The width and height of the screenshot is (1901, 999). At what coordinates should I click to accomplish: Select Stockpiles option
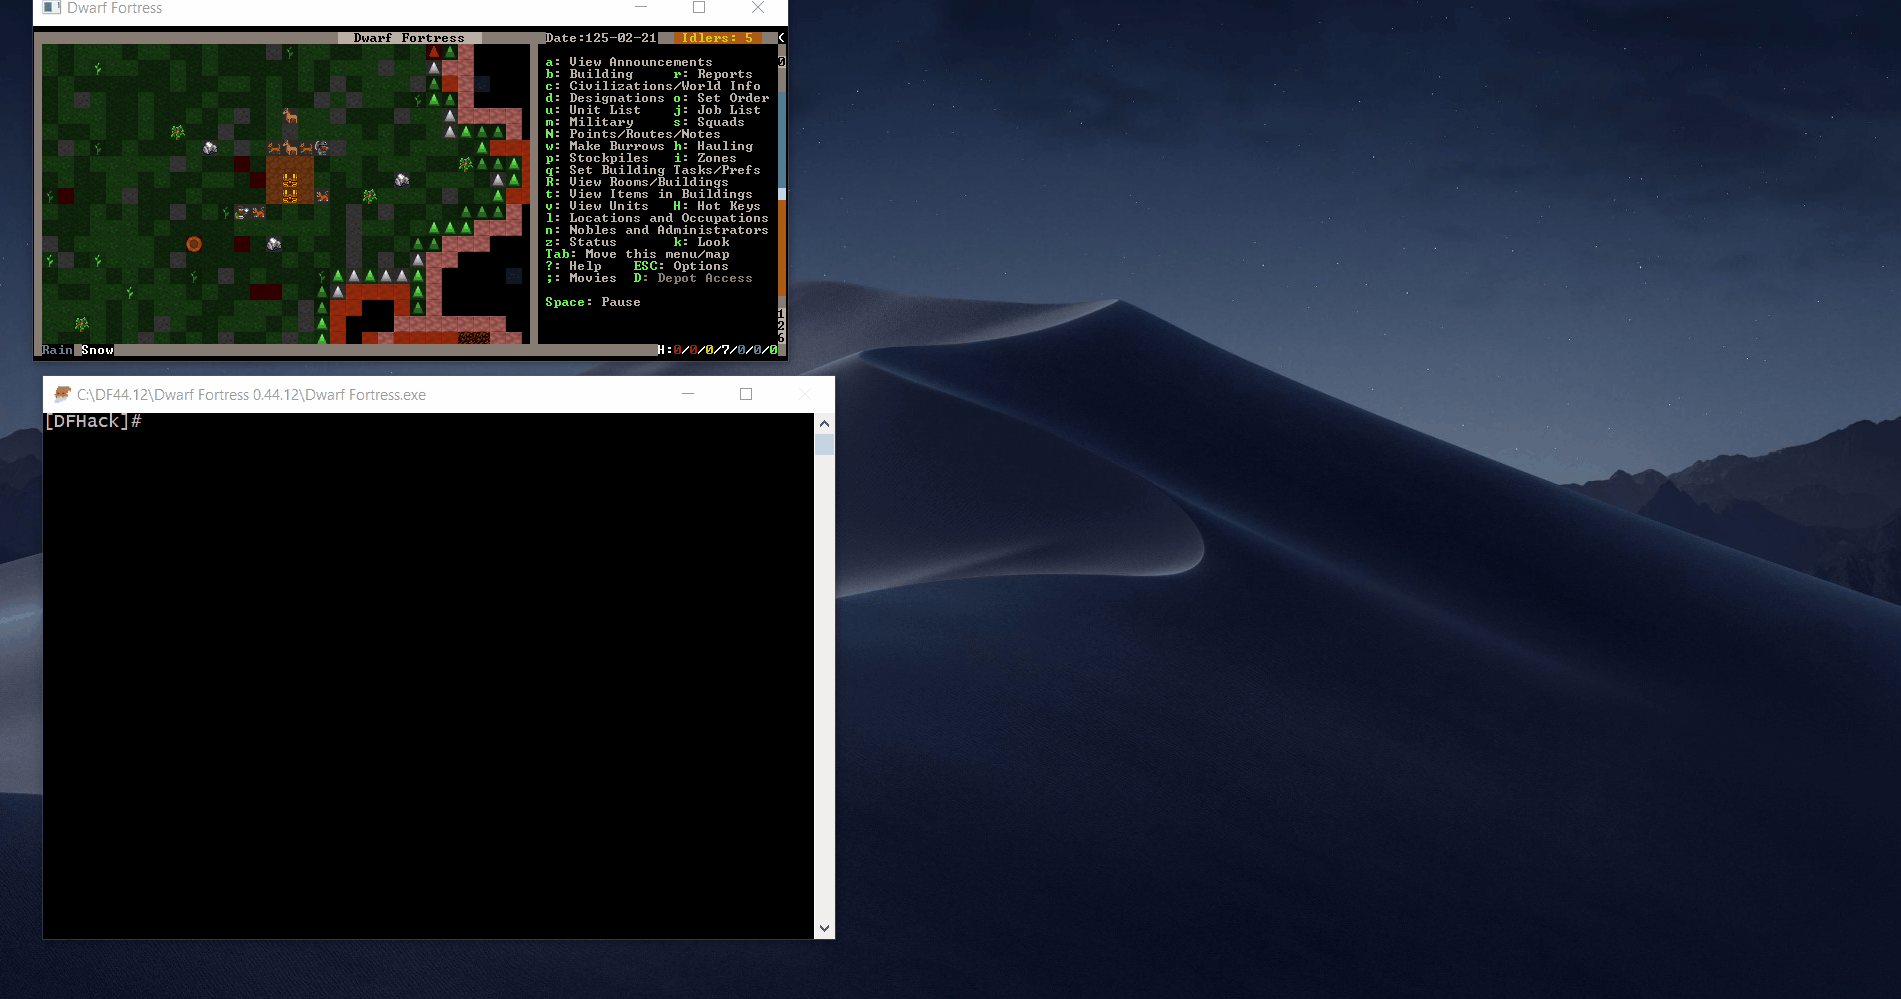coord(597,158)
